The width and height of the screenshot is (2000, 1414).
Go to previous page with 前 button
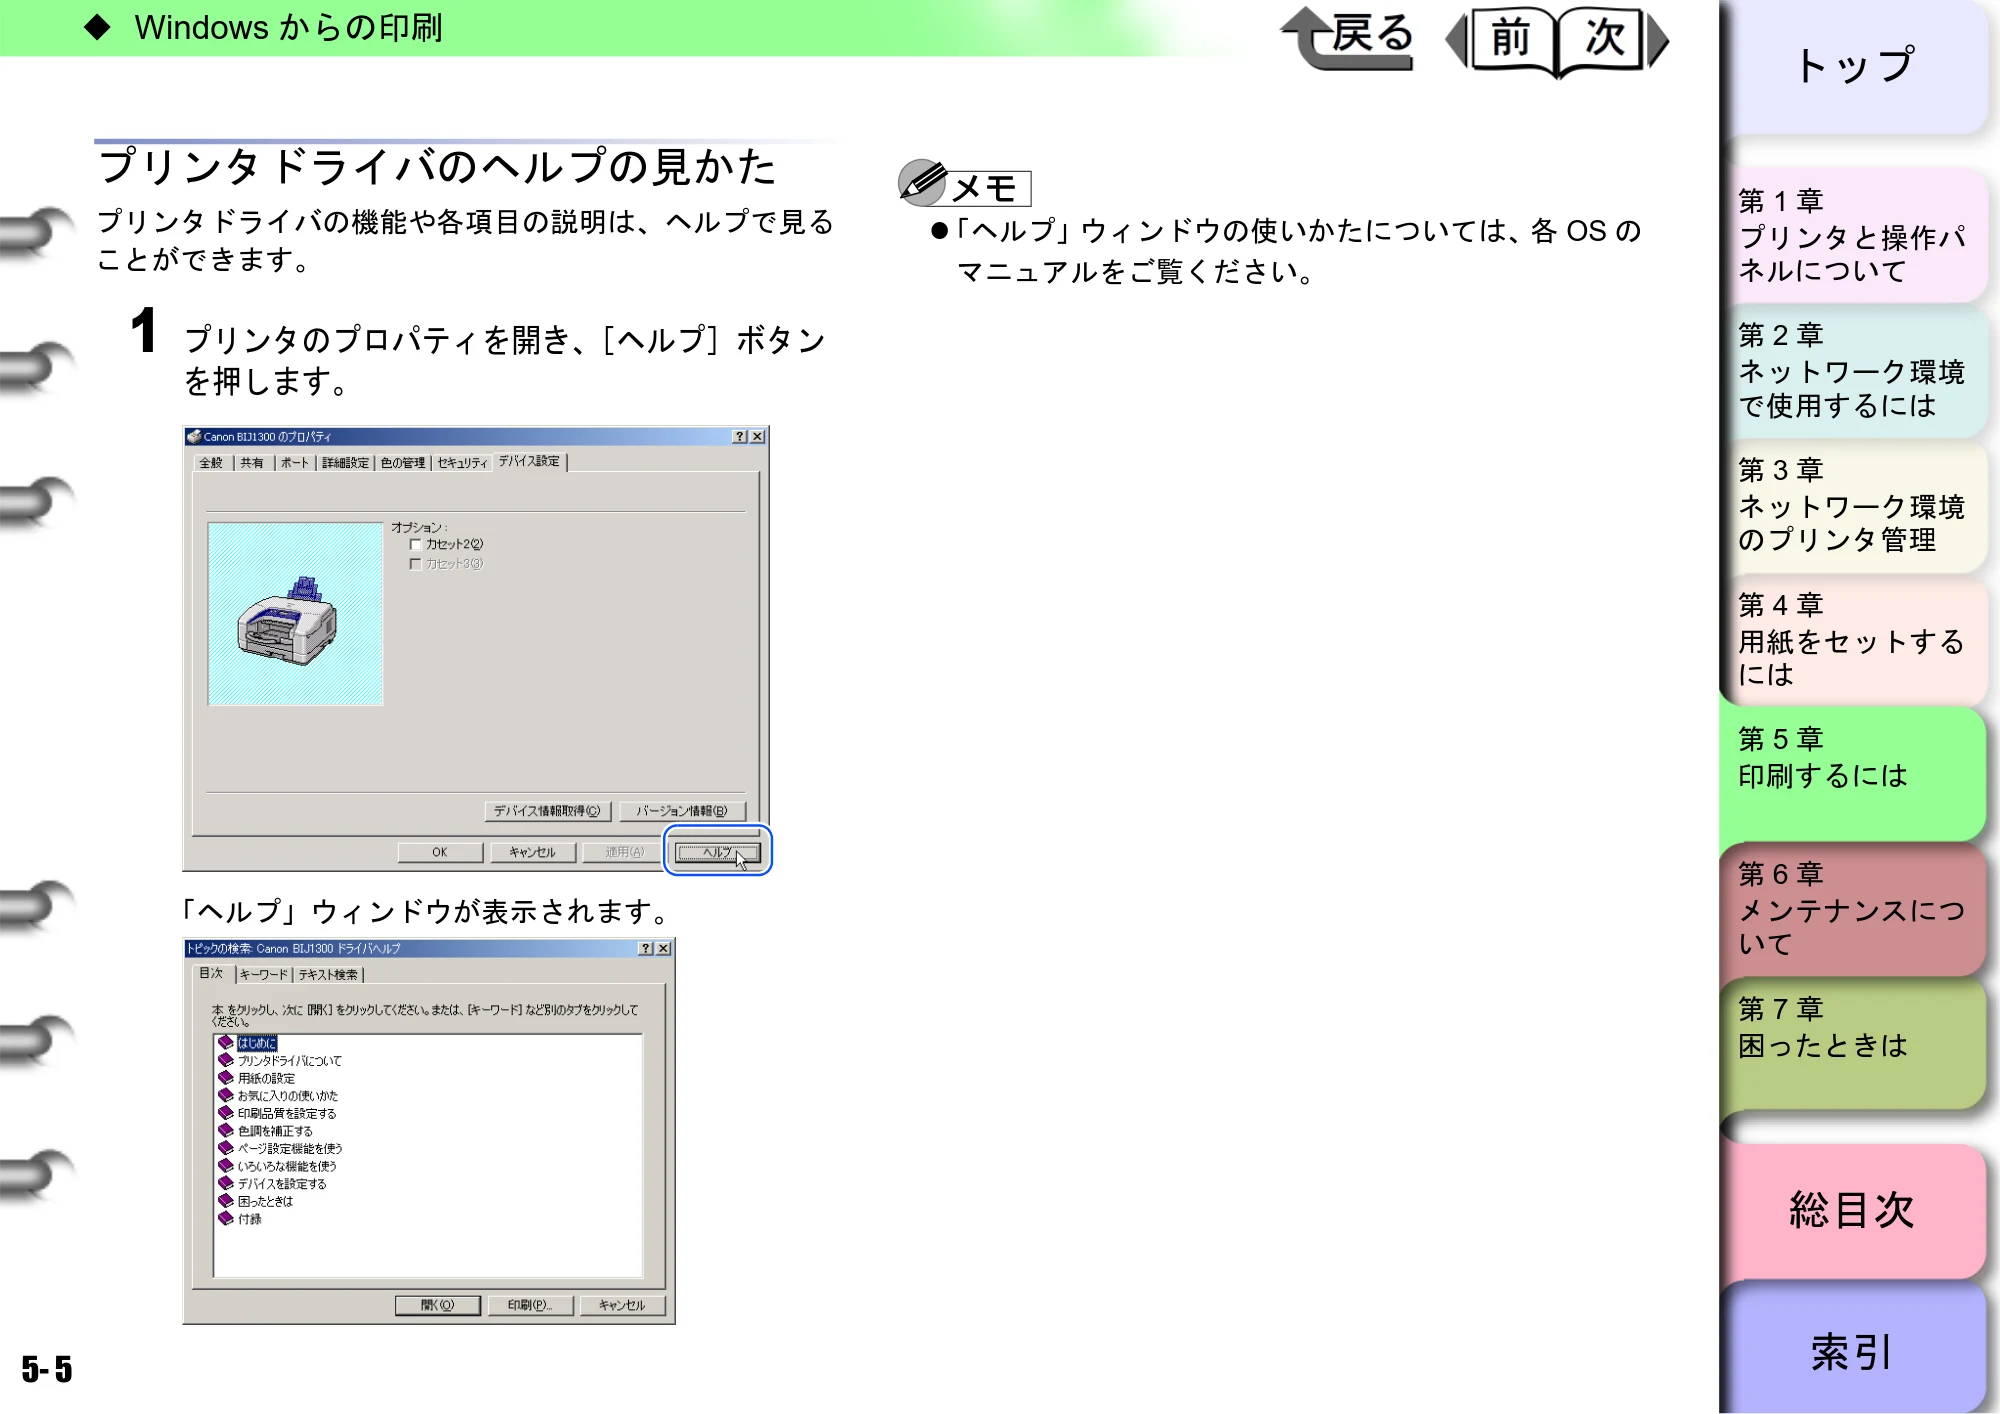(x=1502, y=40)
